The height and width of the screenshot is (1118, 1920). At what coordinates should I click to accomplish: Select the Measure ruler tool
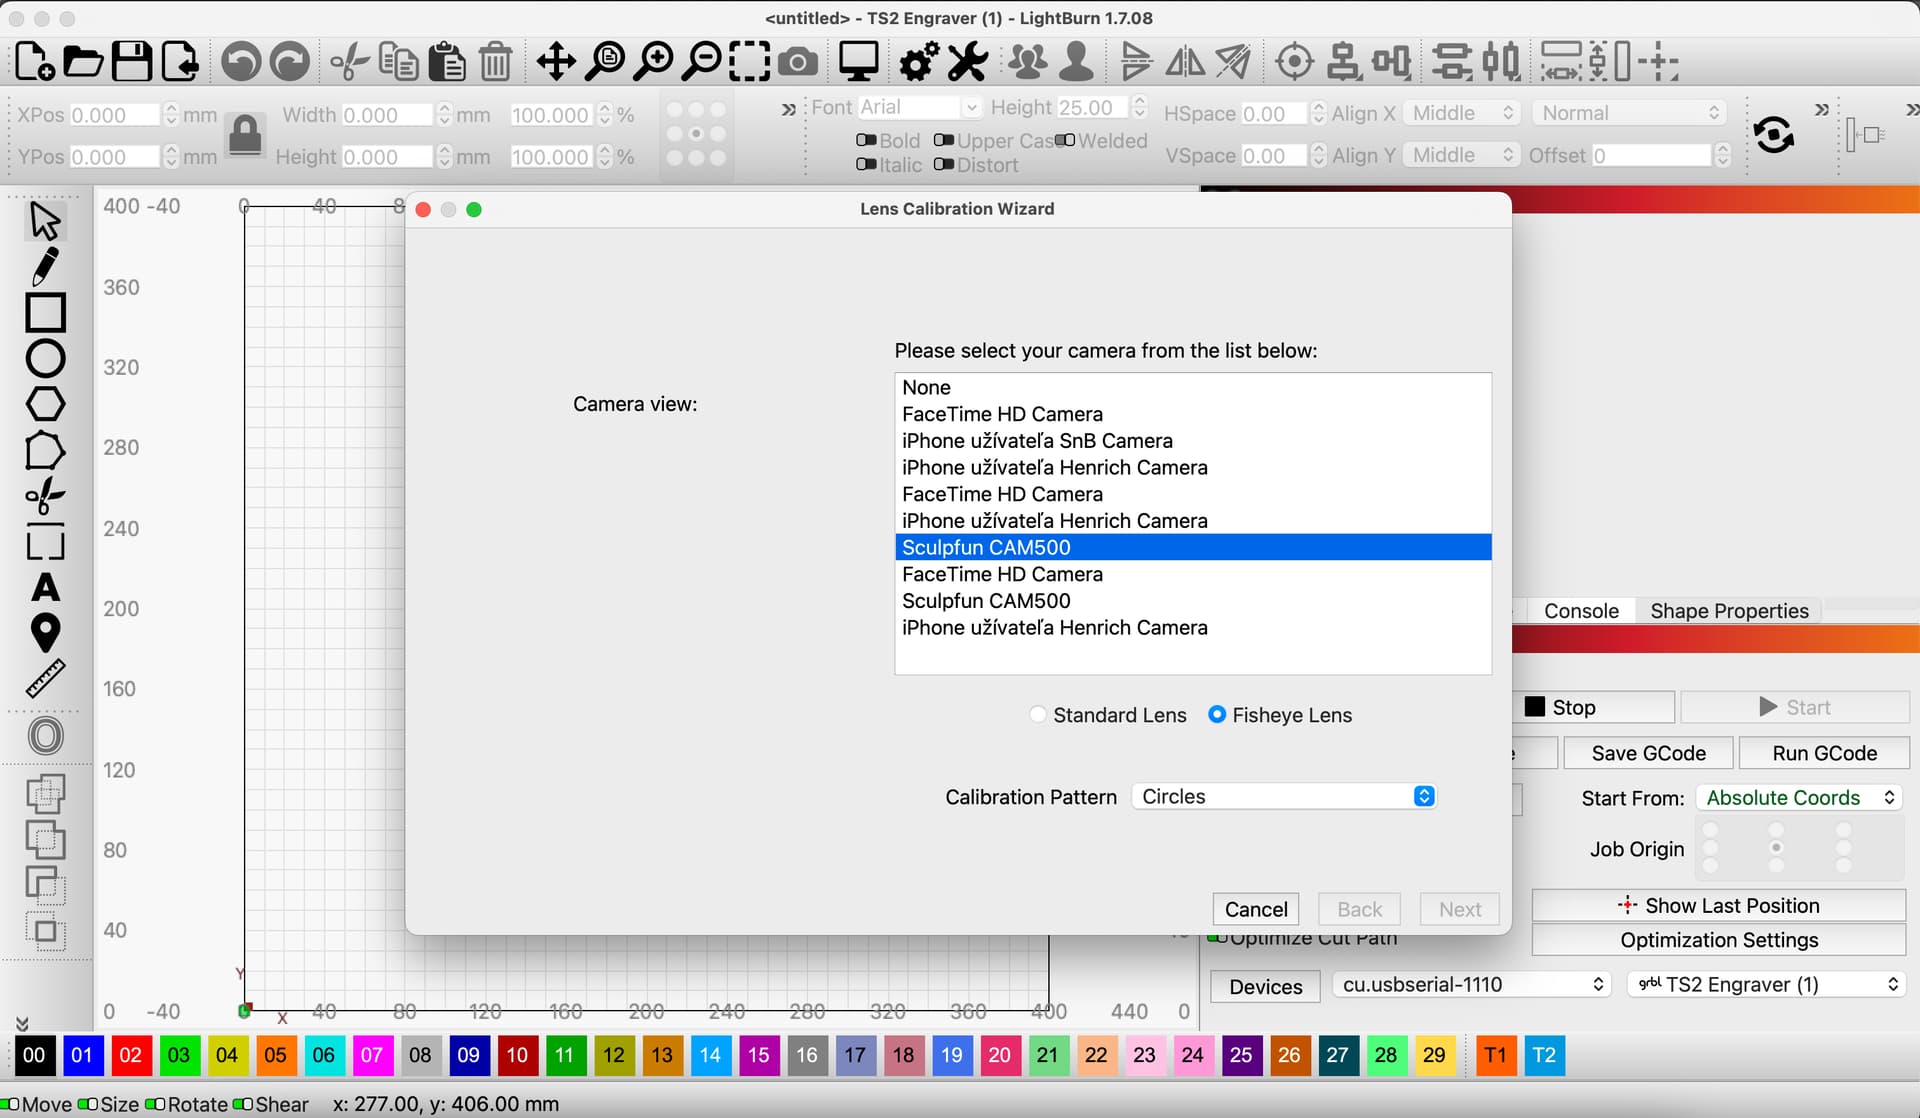click(x=45, y=679)
